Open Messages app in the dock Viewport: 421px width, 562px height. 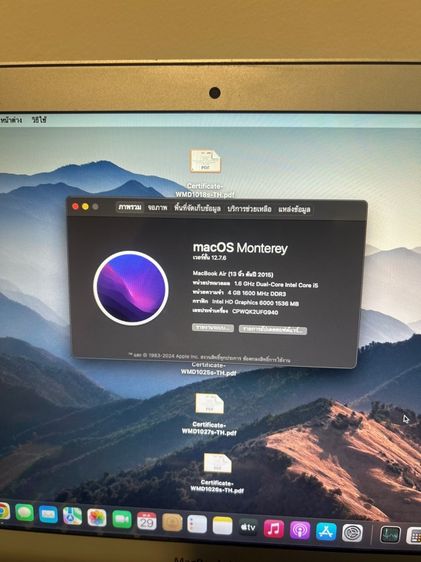[x=24, y=513]
